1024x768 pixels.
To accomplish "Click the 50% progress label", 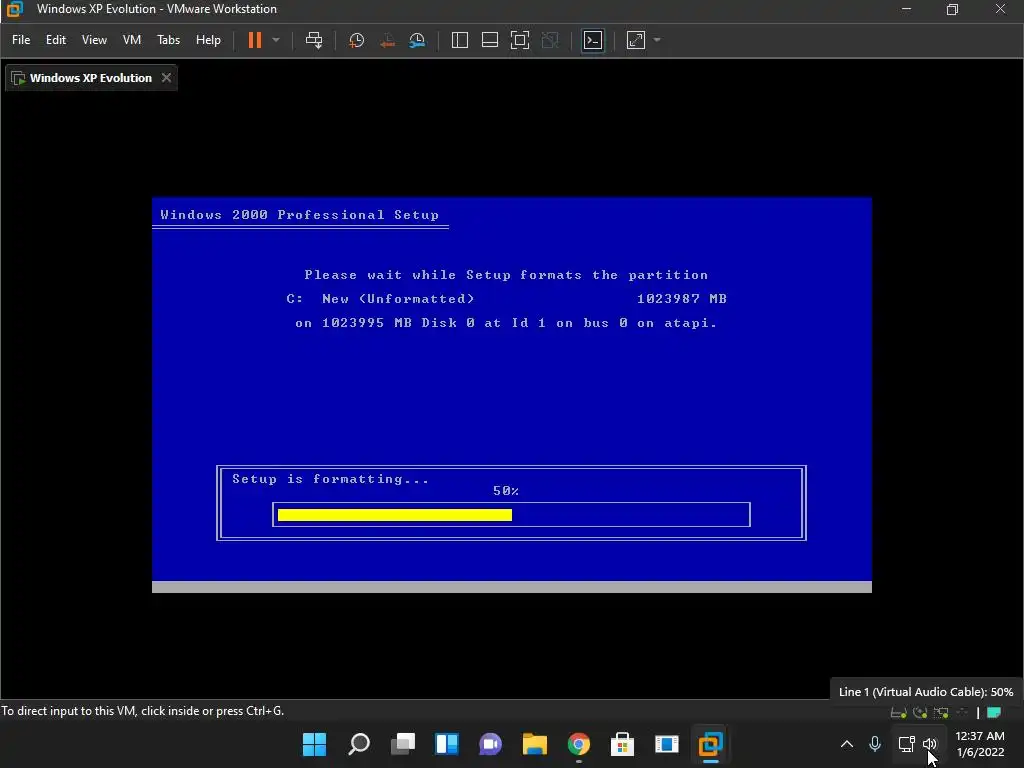I will tap(506, 490).
